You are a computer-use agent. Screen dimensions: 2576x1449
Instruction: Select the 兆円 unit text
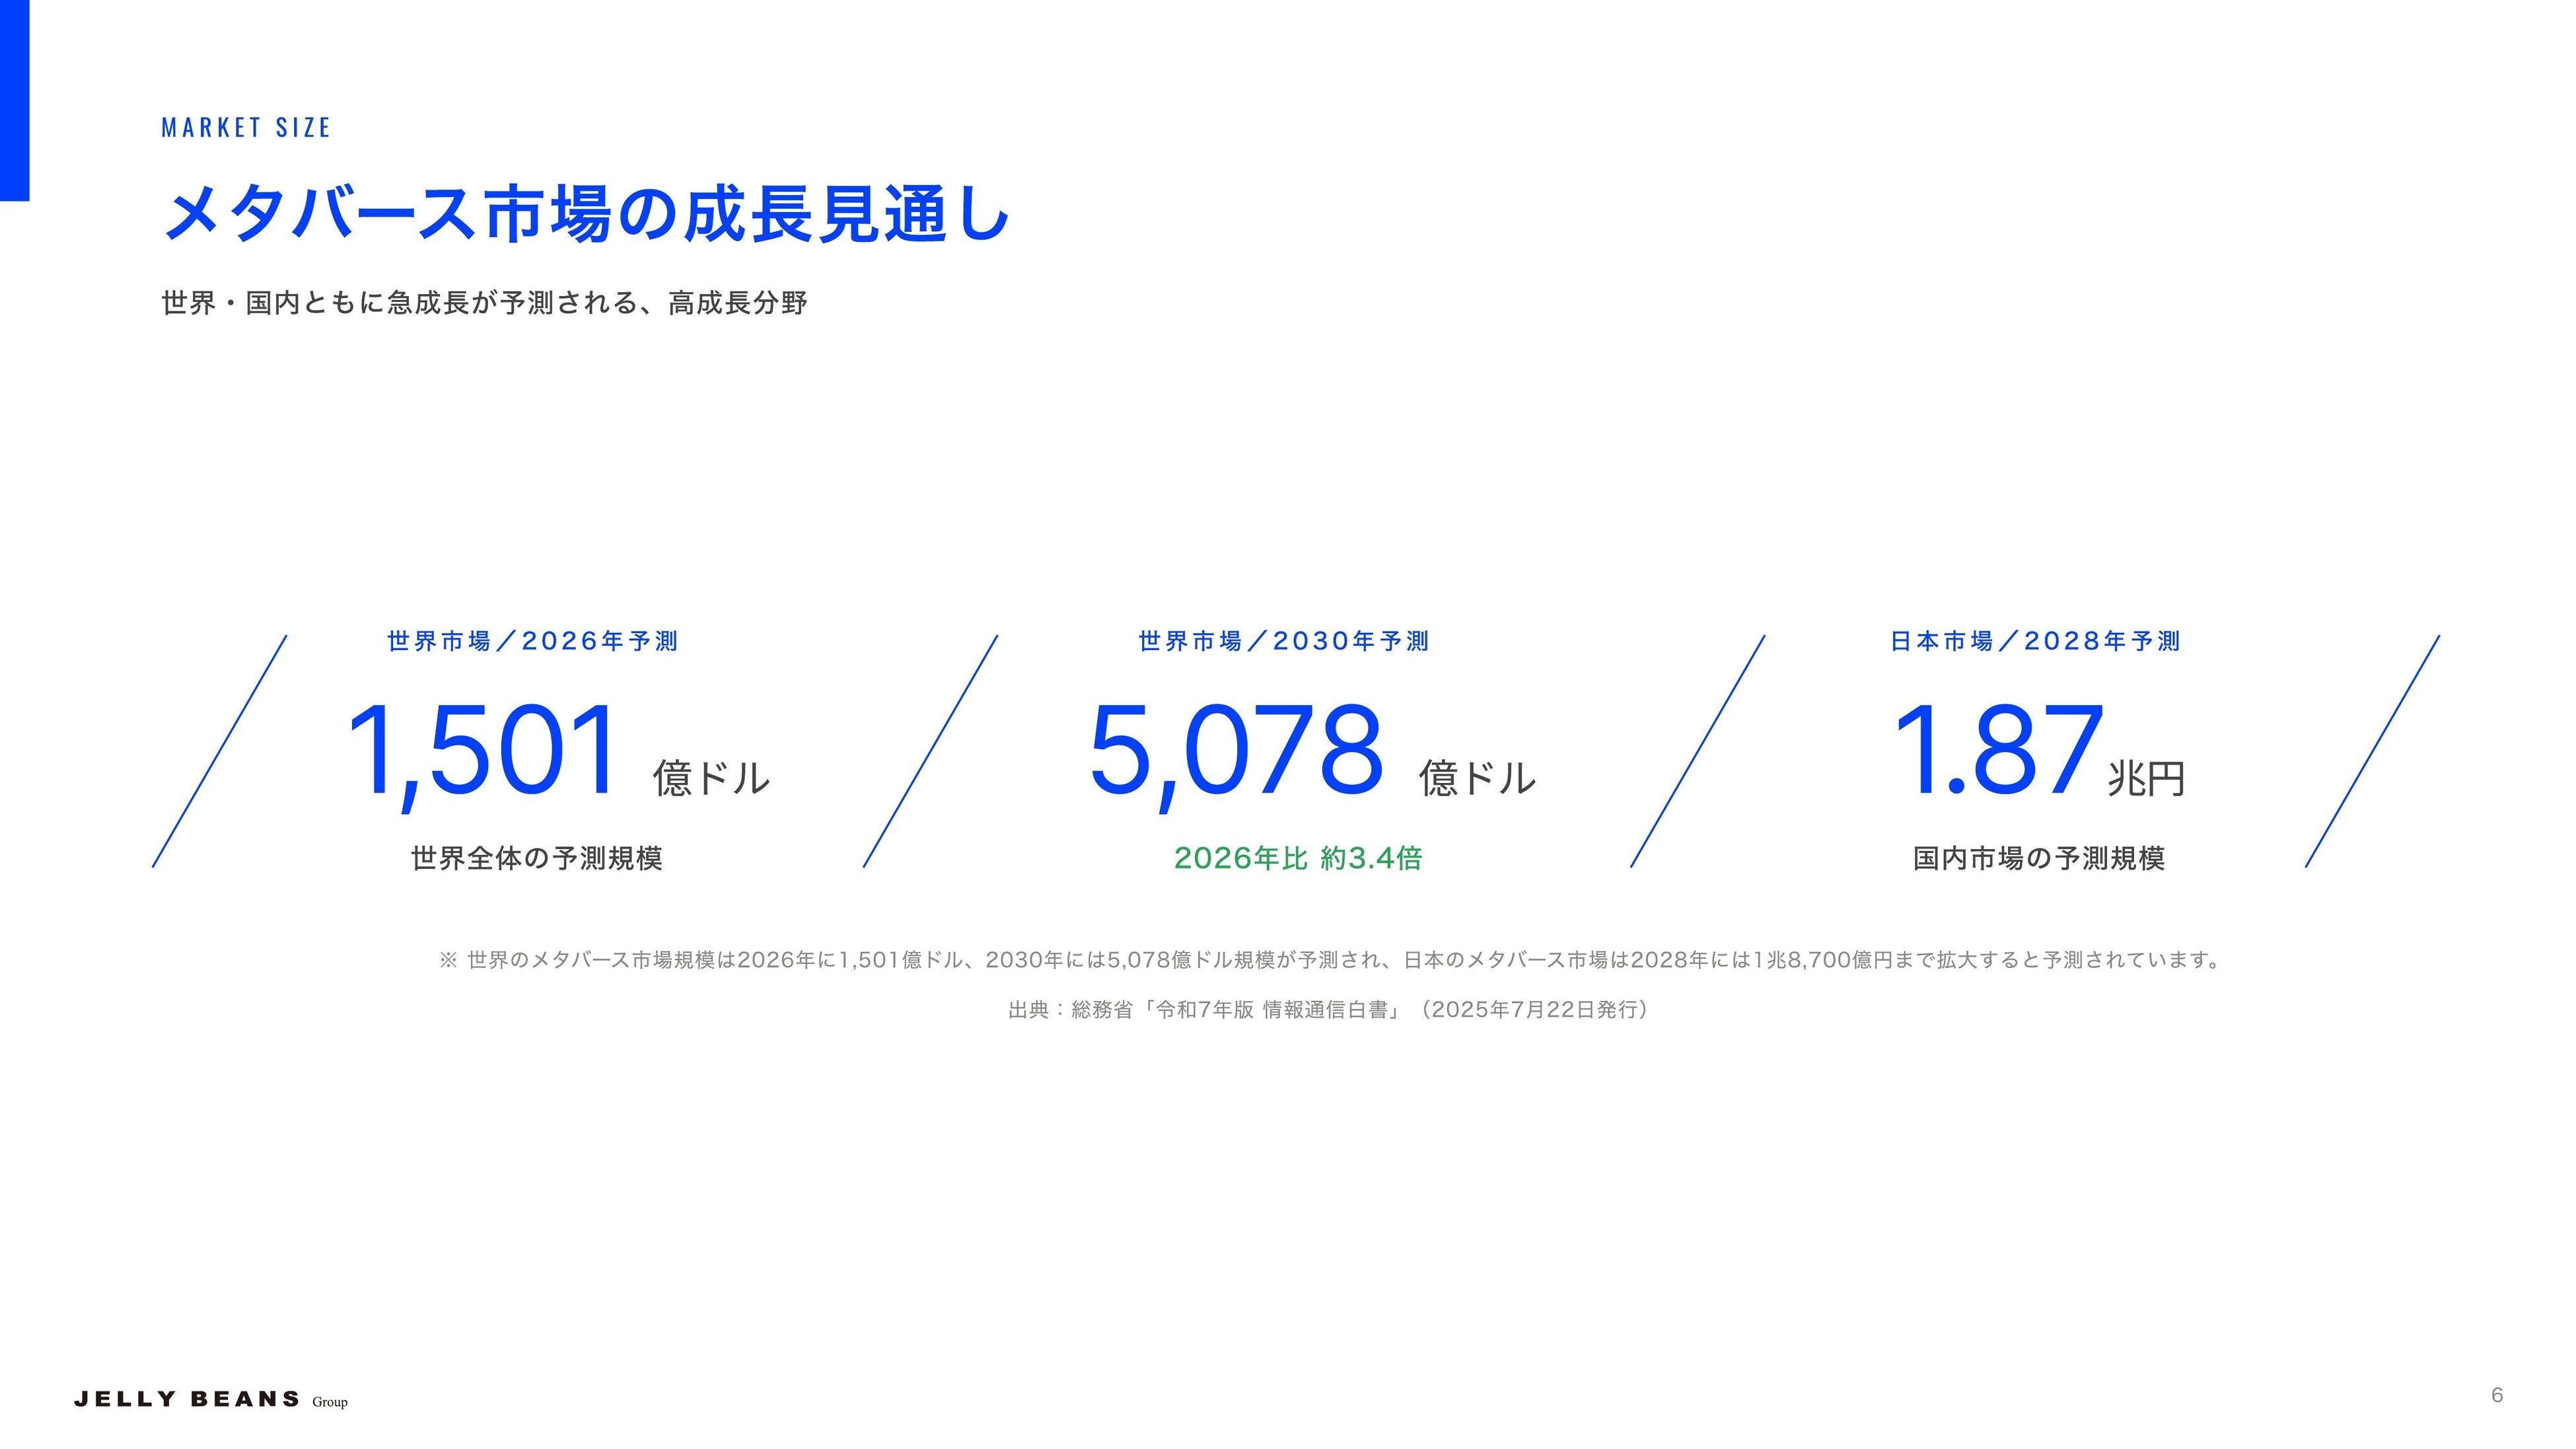(2146, 778)
